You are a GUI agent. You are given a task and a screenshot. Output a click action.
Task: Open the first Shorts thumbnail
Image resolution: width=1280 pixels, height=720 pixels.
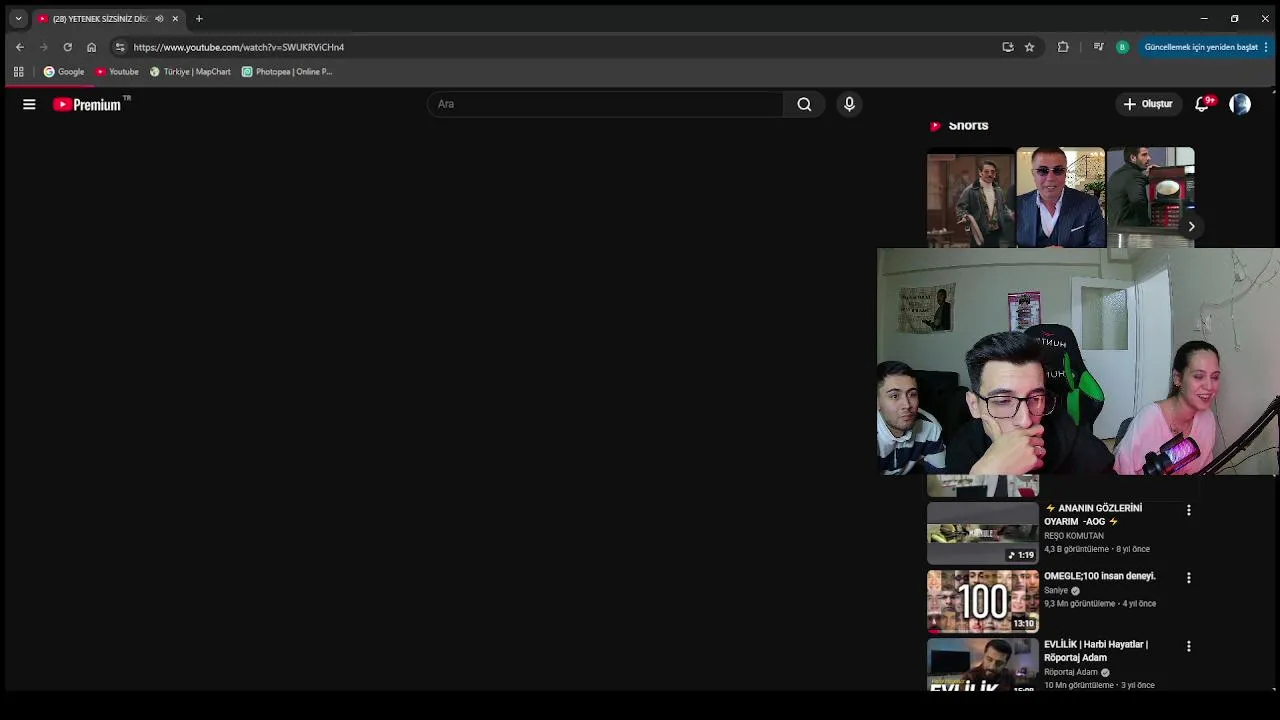click(970, 197)
